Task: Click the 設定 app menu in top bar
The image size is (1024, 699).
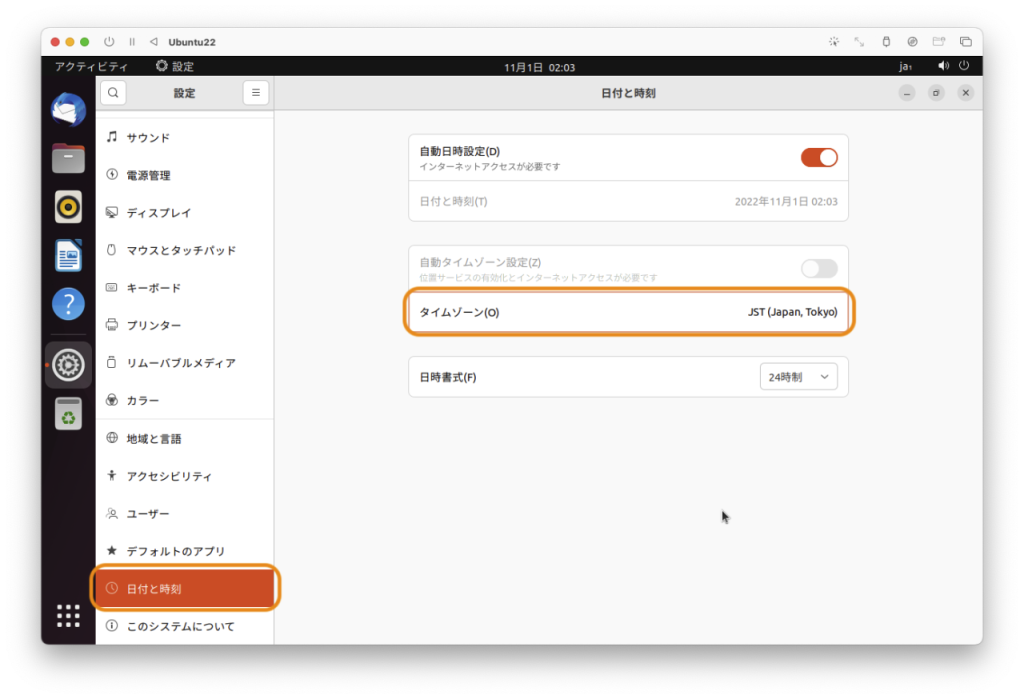Action: pos(175,67)
